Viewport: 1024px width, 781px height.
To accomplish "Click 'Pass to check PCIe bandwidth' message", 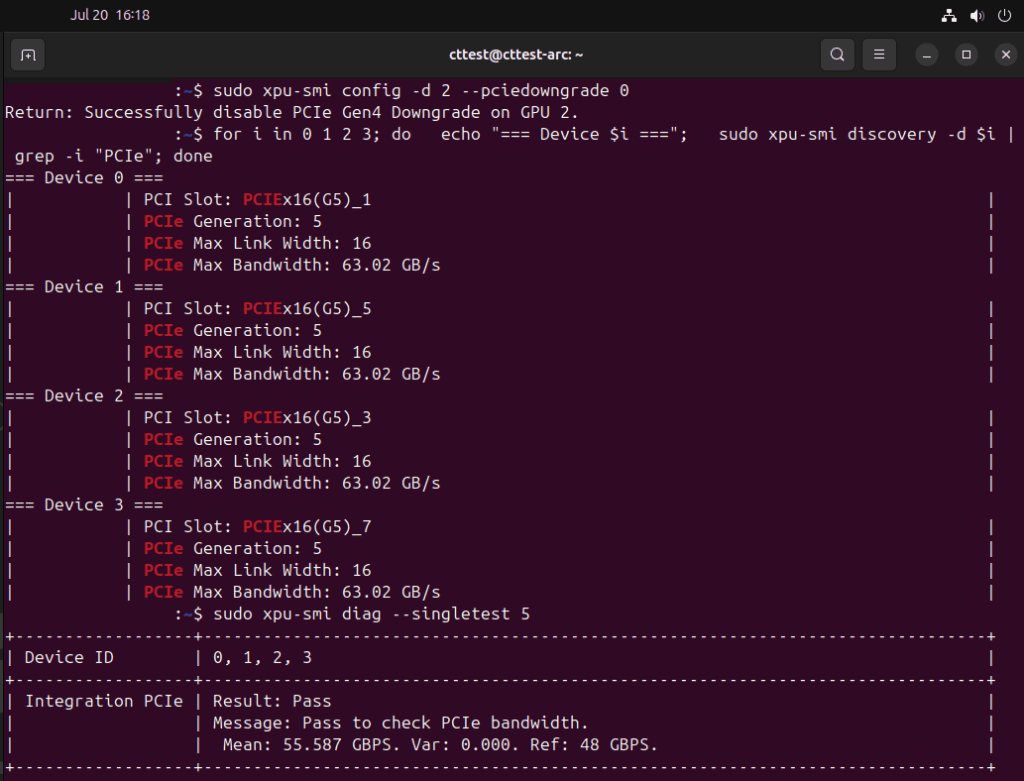I will click(400, 724).
